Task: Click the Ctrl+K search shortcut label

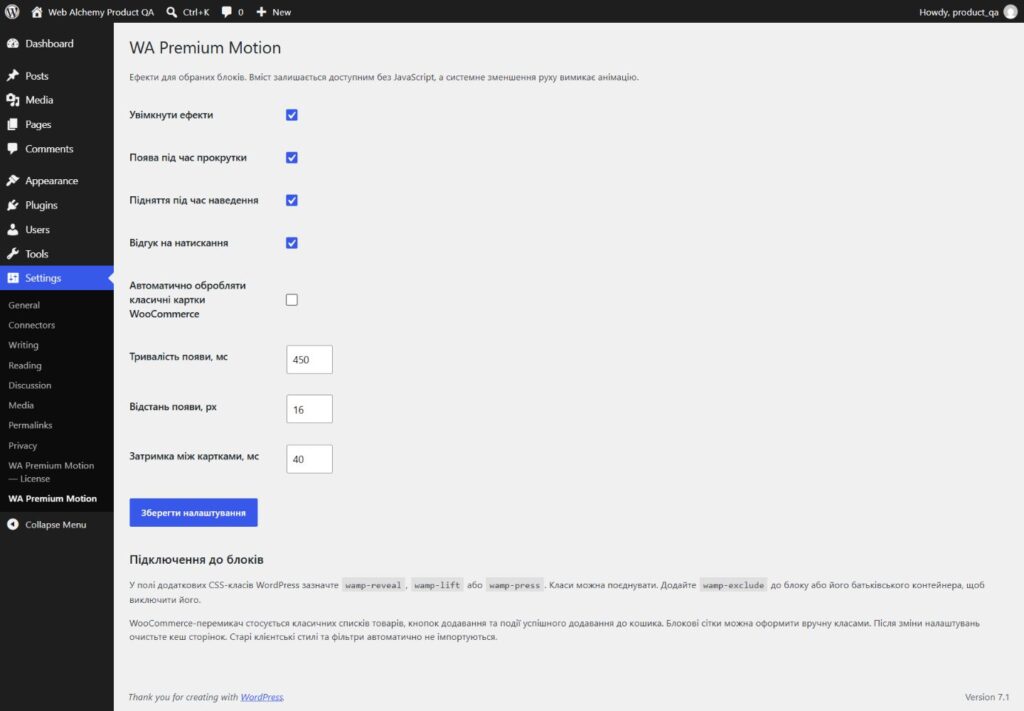Action: tap(196, 12)
